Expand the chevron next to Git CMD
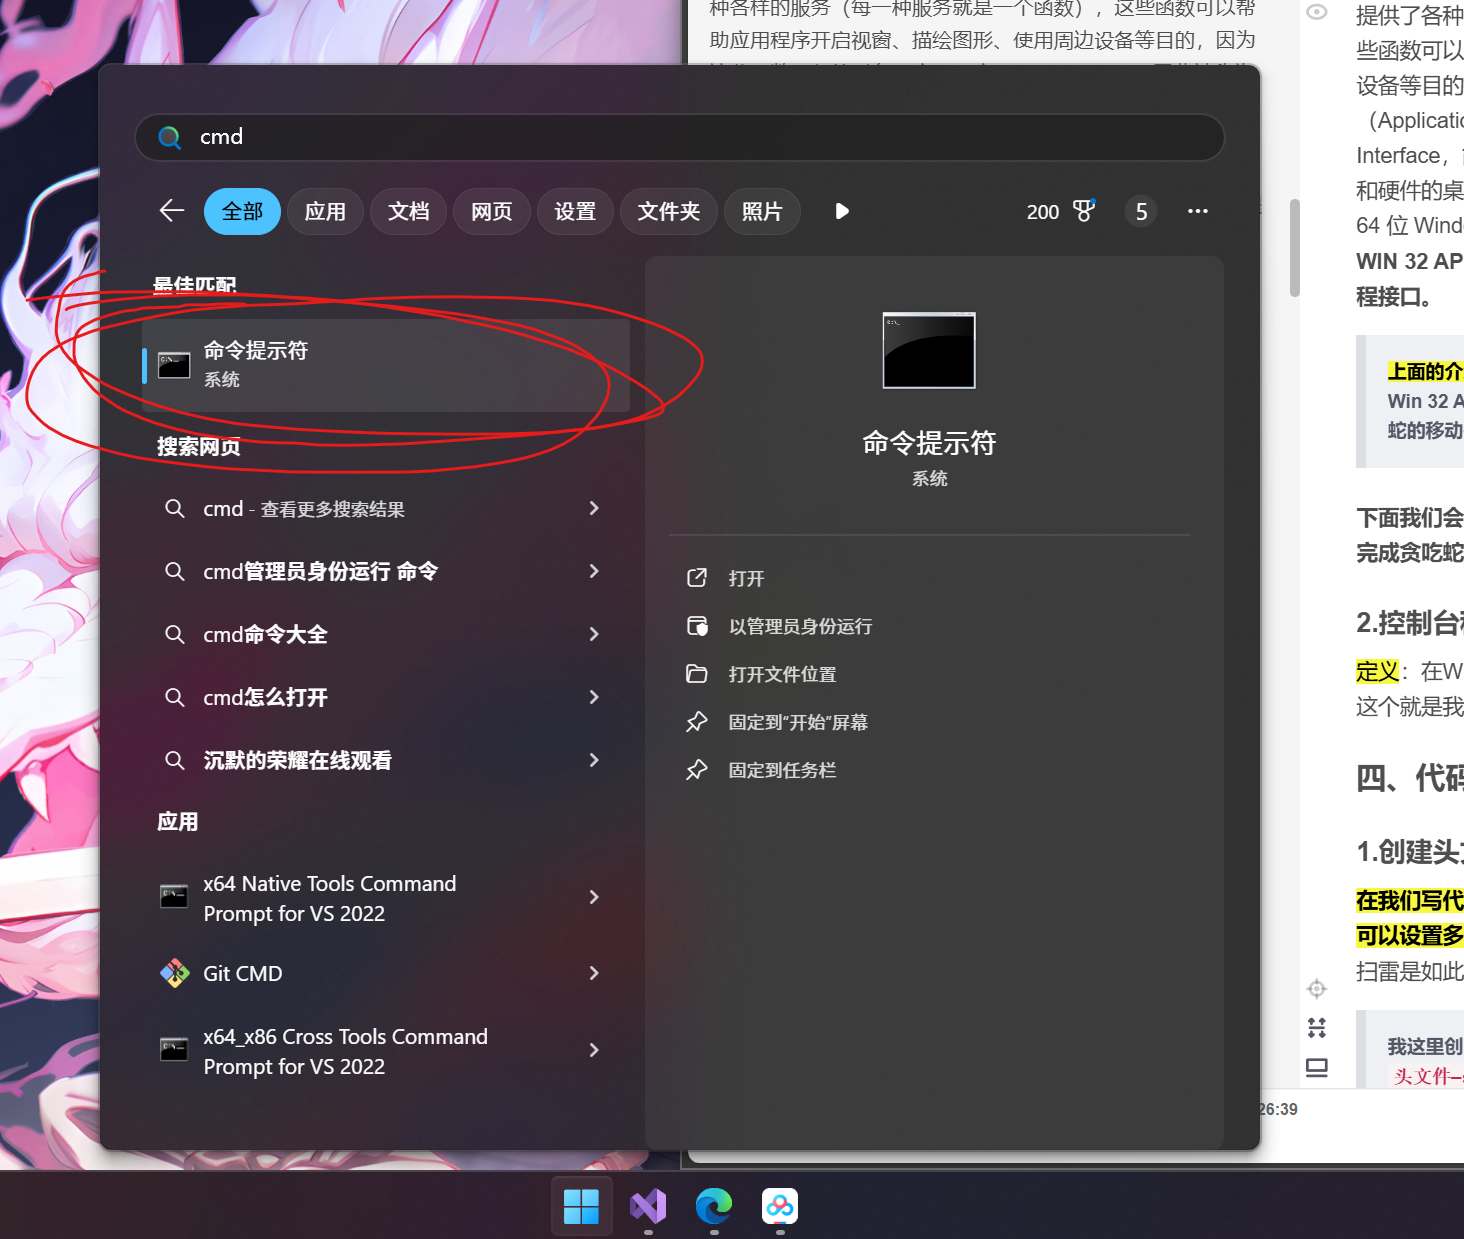 tap(594, 973)
